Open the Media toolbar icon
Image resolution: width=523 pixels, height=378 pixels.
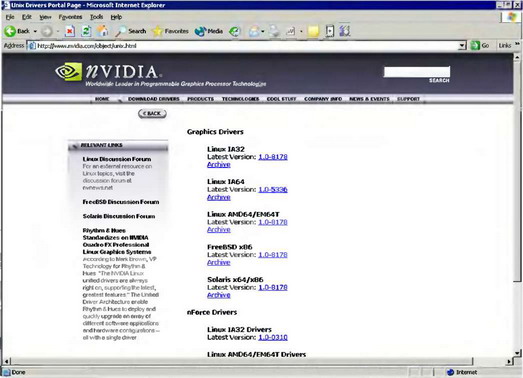pos(209,31)
